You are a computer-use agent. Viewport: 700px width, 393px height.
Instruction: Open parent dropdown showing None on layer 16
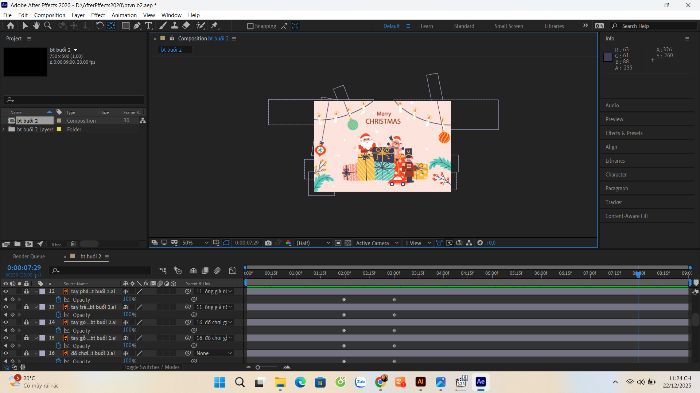click(215, 353)
